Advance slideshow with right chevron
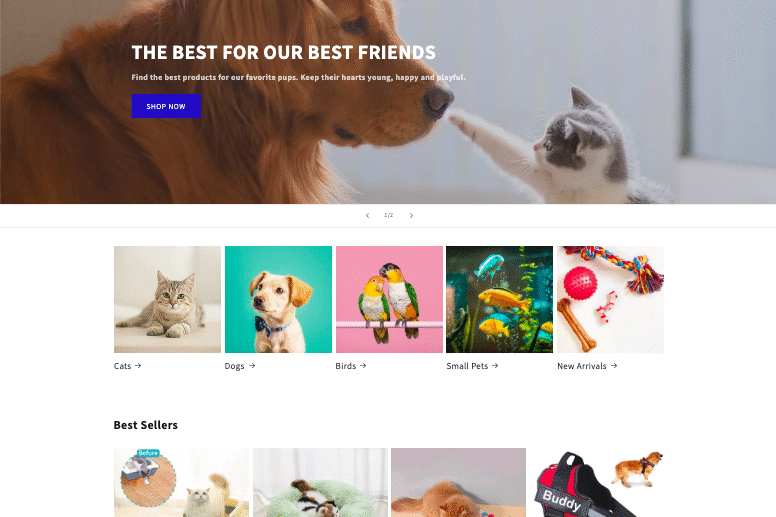776x517 pixels. 411,215
